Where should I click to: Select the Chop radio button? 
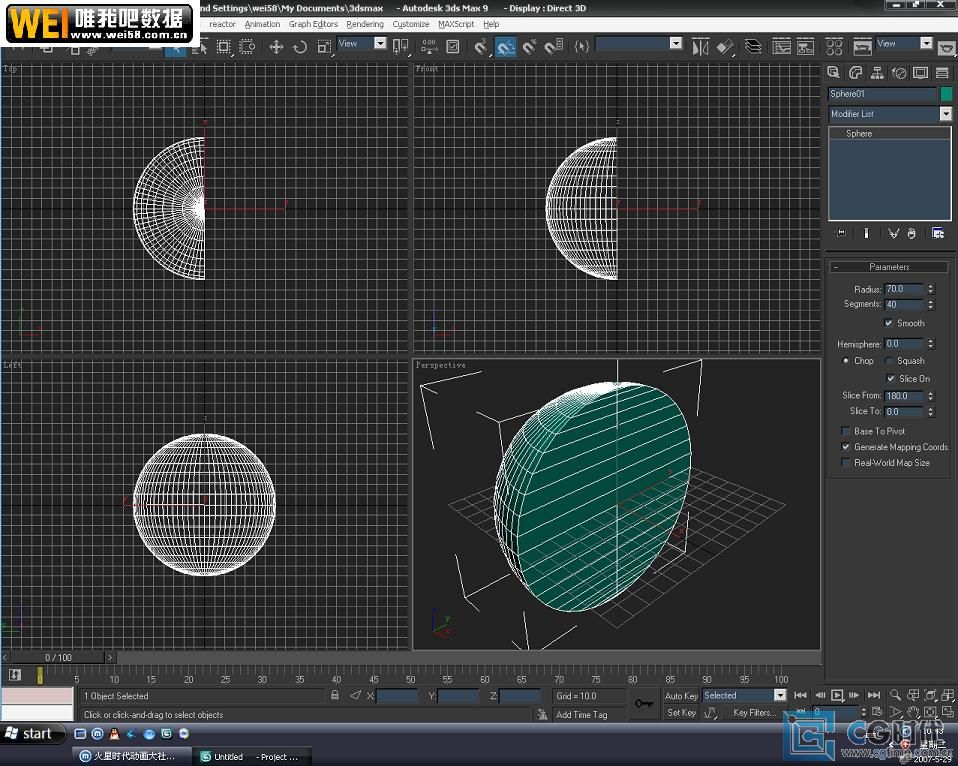846,361
